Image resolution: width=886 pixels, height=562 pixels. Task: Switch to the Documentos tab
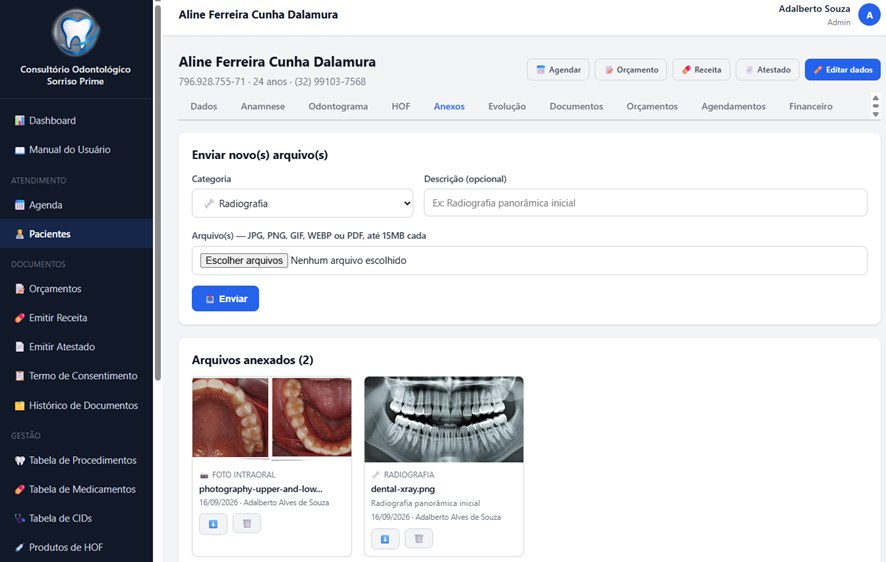click(576, 106)
